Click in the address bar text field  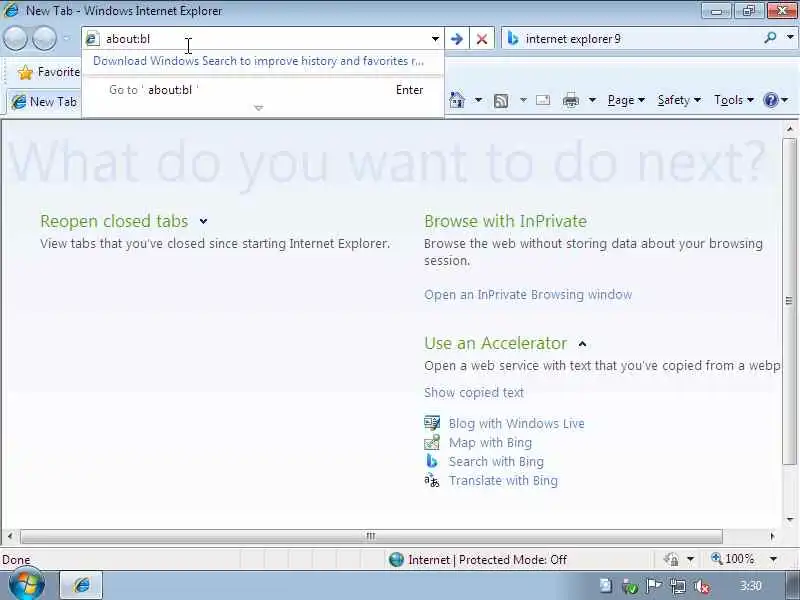coord(265,39)
